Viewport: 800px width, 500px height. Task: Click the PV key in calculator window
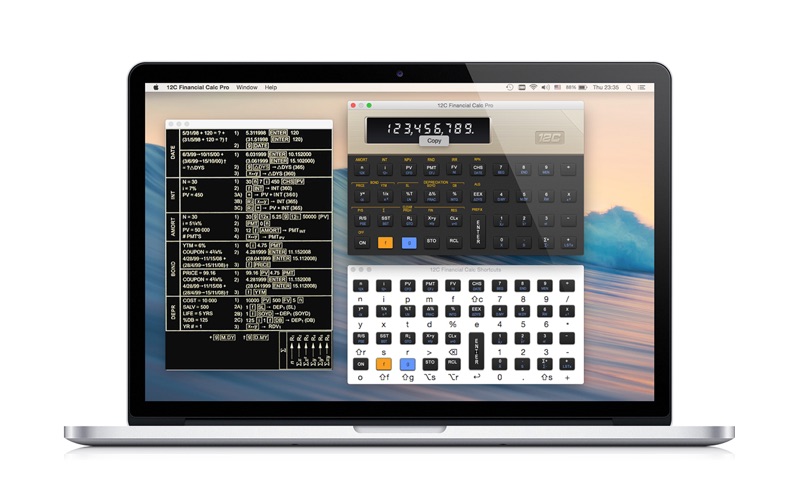coord(408,169)
